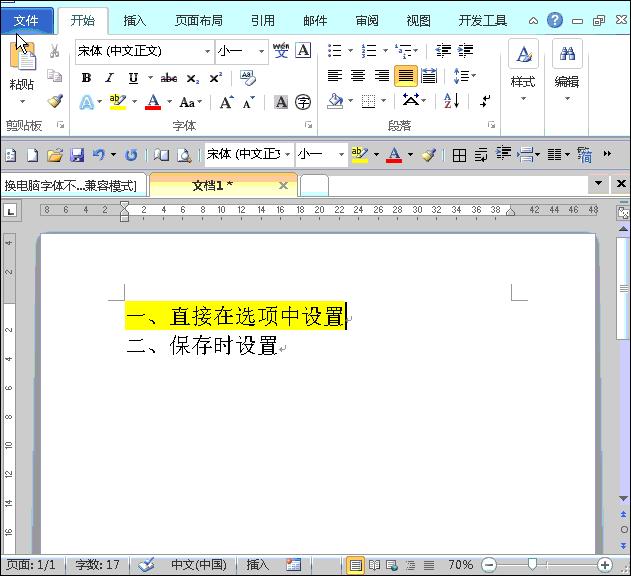Click the character border icon
Viewport: 631px width, 576px height.
[x=303, y=50]
